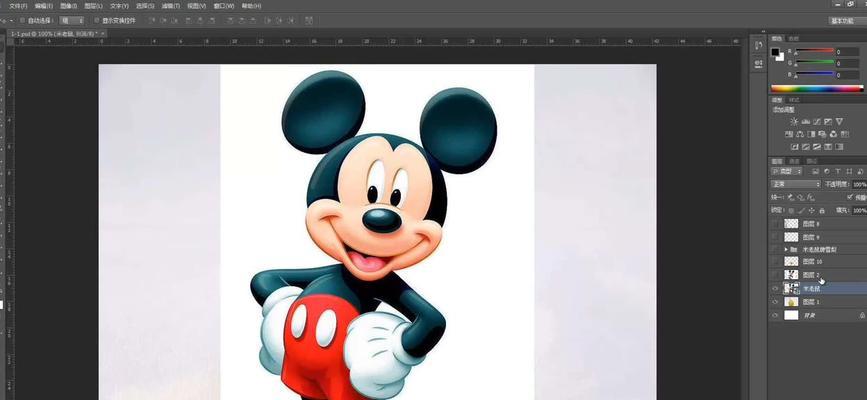Show 图层 10 via its visibility box
867x400 pixels.
(x=775, y=261)
